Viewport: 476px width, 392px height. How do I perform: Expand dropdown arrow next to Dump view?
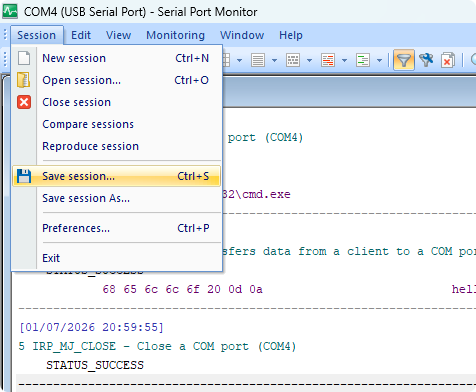pos(309,60)
